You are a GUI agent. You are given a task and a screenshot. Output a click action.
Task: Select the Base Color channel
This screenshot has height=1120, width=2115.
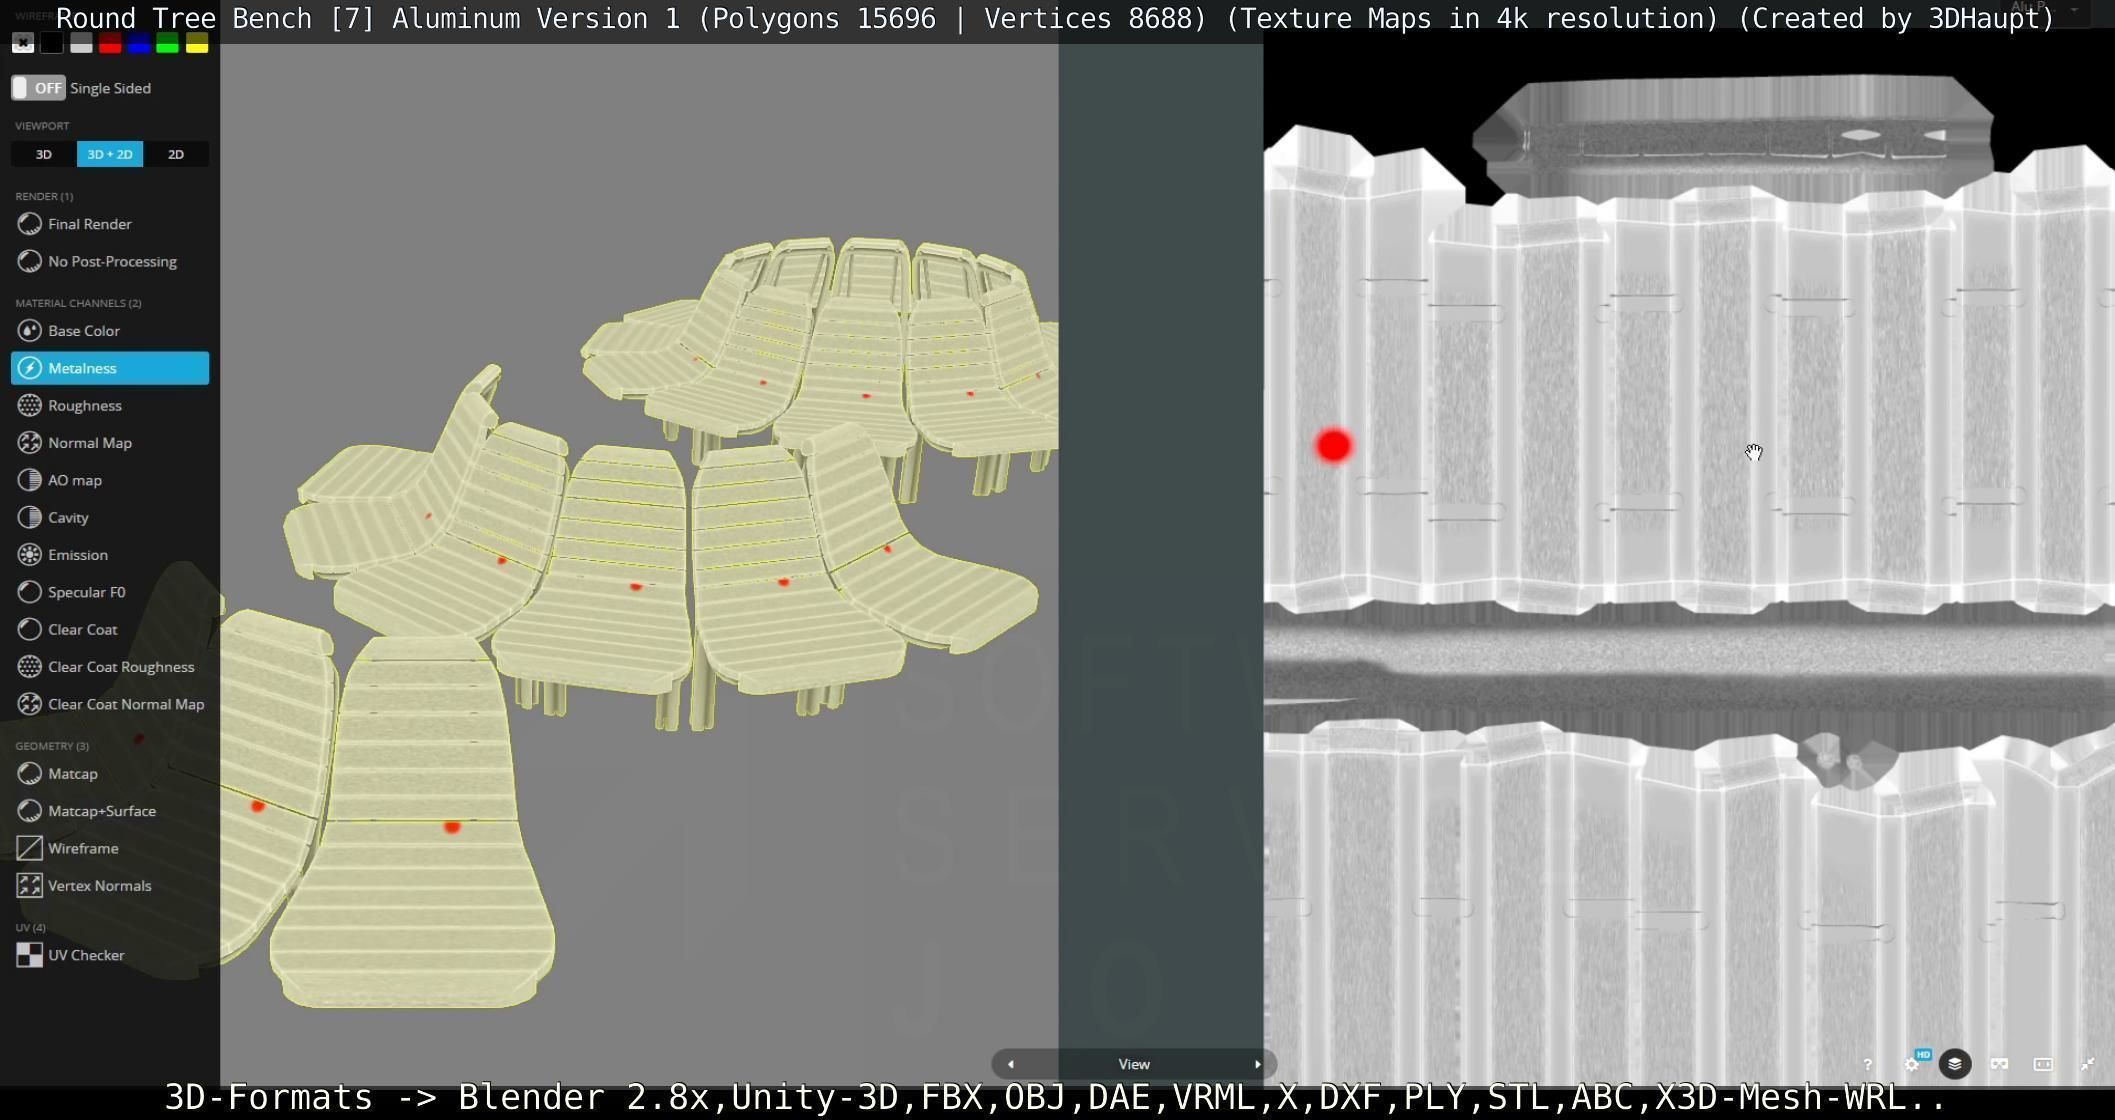point(83,331)
